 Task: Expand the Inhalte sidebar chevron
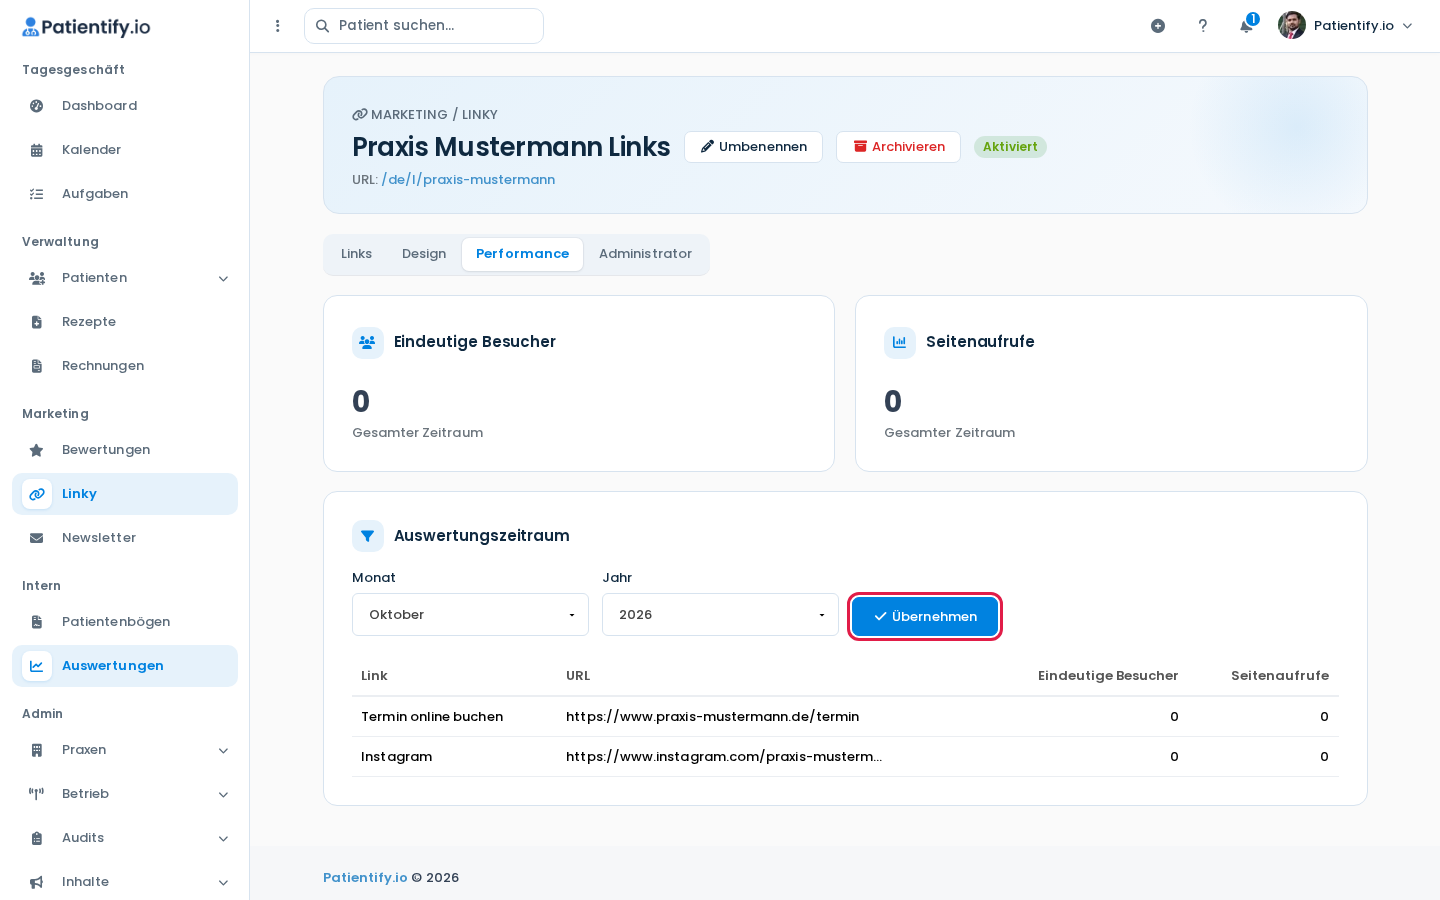223,883
